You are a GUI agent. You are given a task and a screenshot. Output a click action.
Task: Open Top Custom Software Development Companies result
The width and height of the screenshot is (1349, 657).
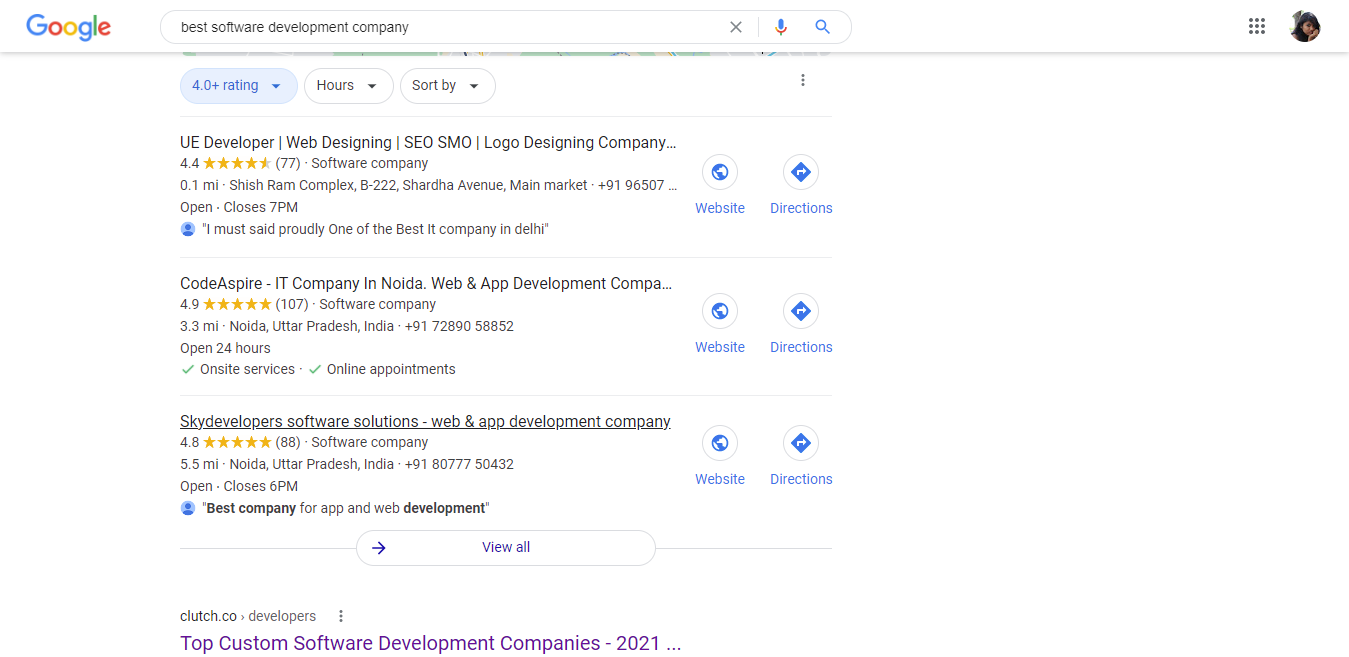pyautogui.click(x=430, y=643)
